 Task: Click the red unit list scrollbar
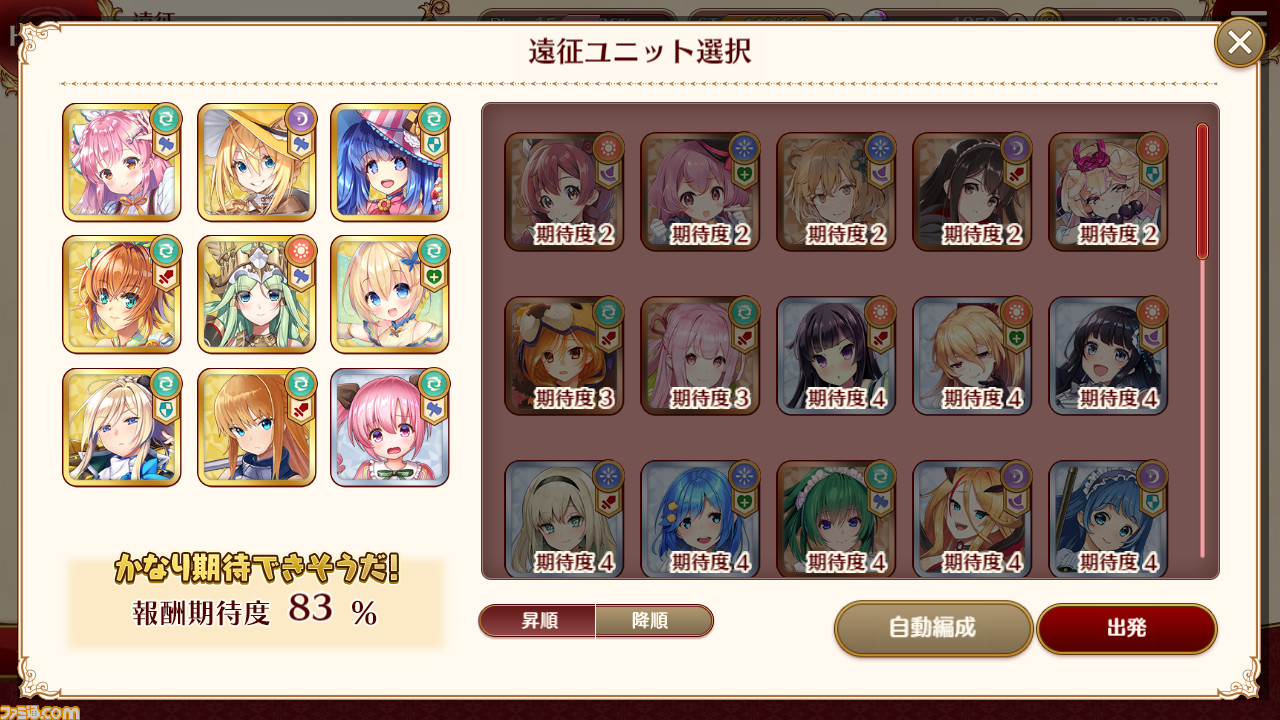pos(1203,190)
